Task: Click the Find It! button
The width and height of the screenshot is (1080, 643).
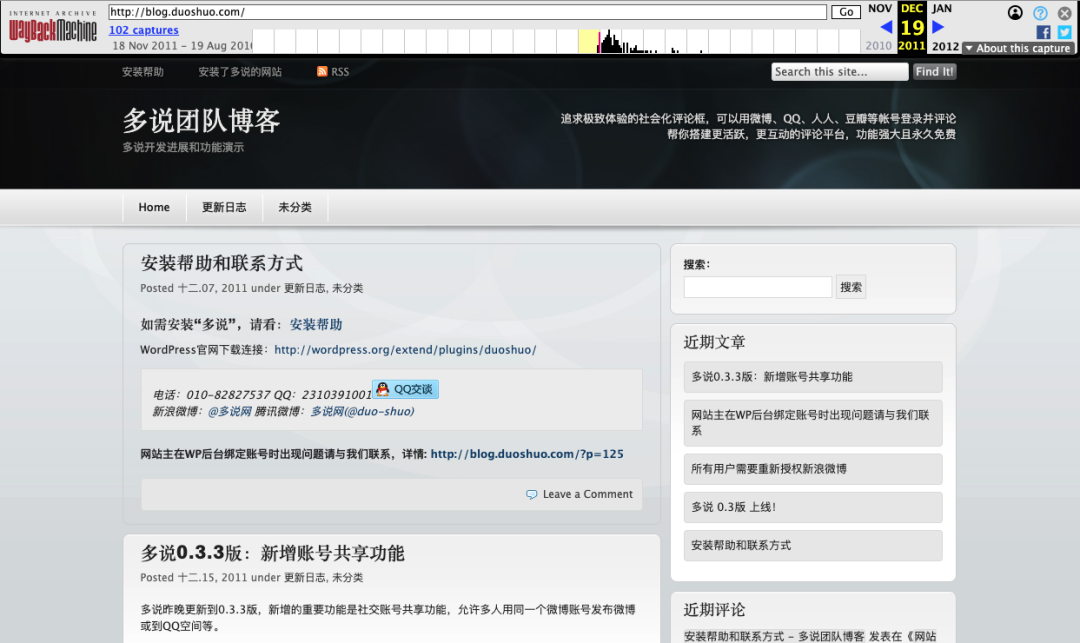Action: pos(934,72)
